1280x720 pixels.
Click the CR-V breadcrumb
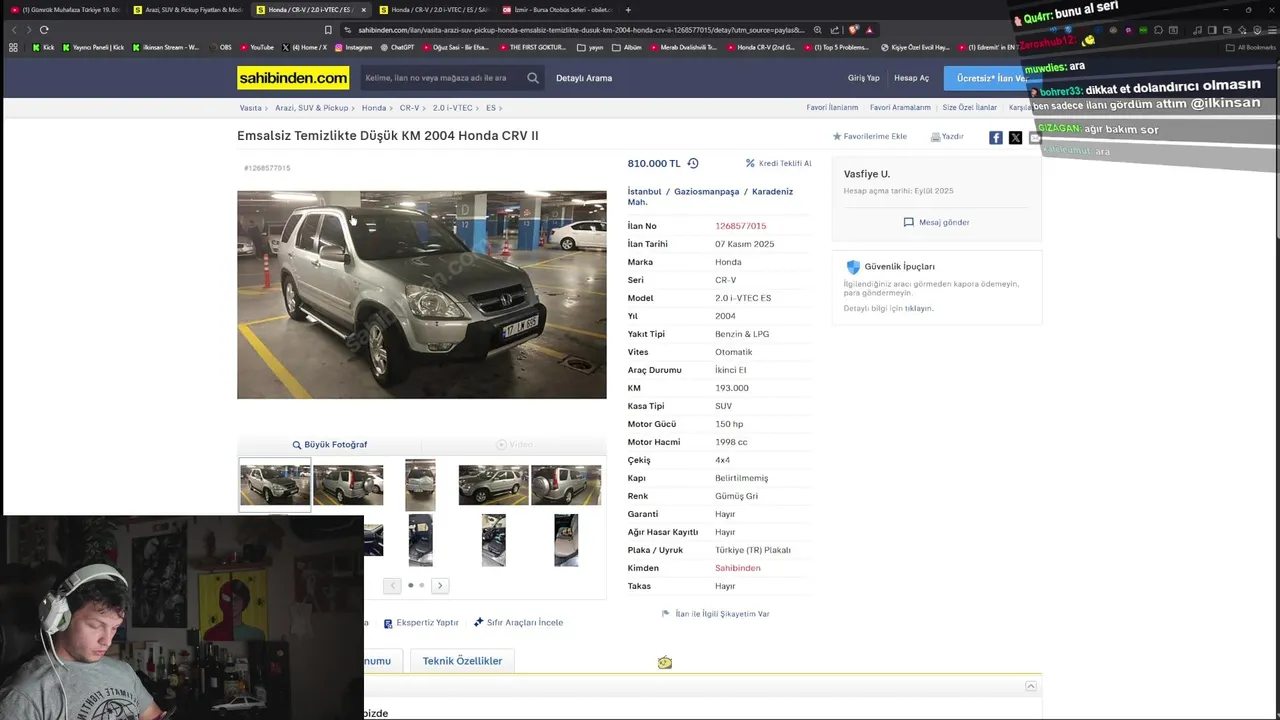(409, 108)
